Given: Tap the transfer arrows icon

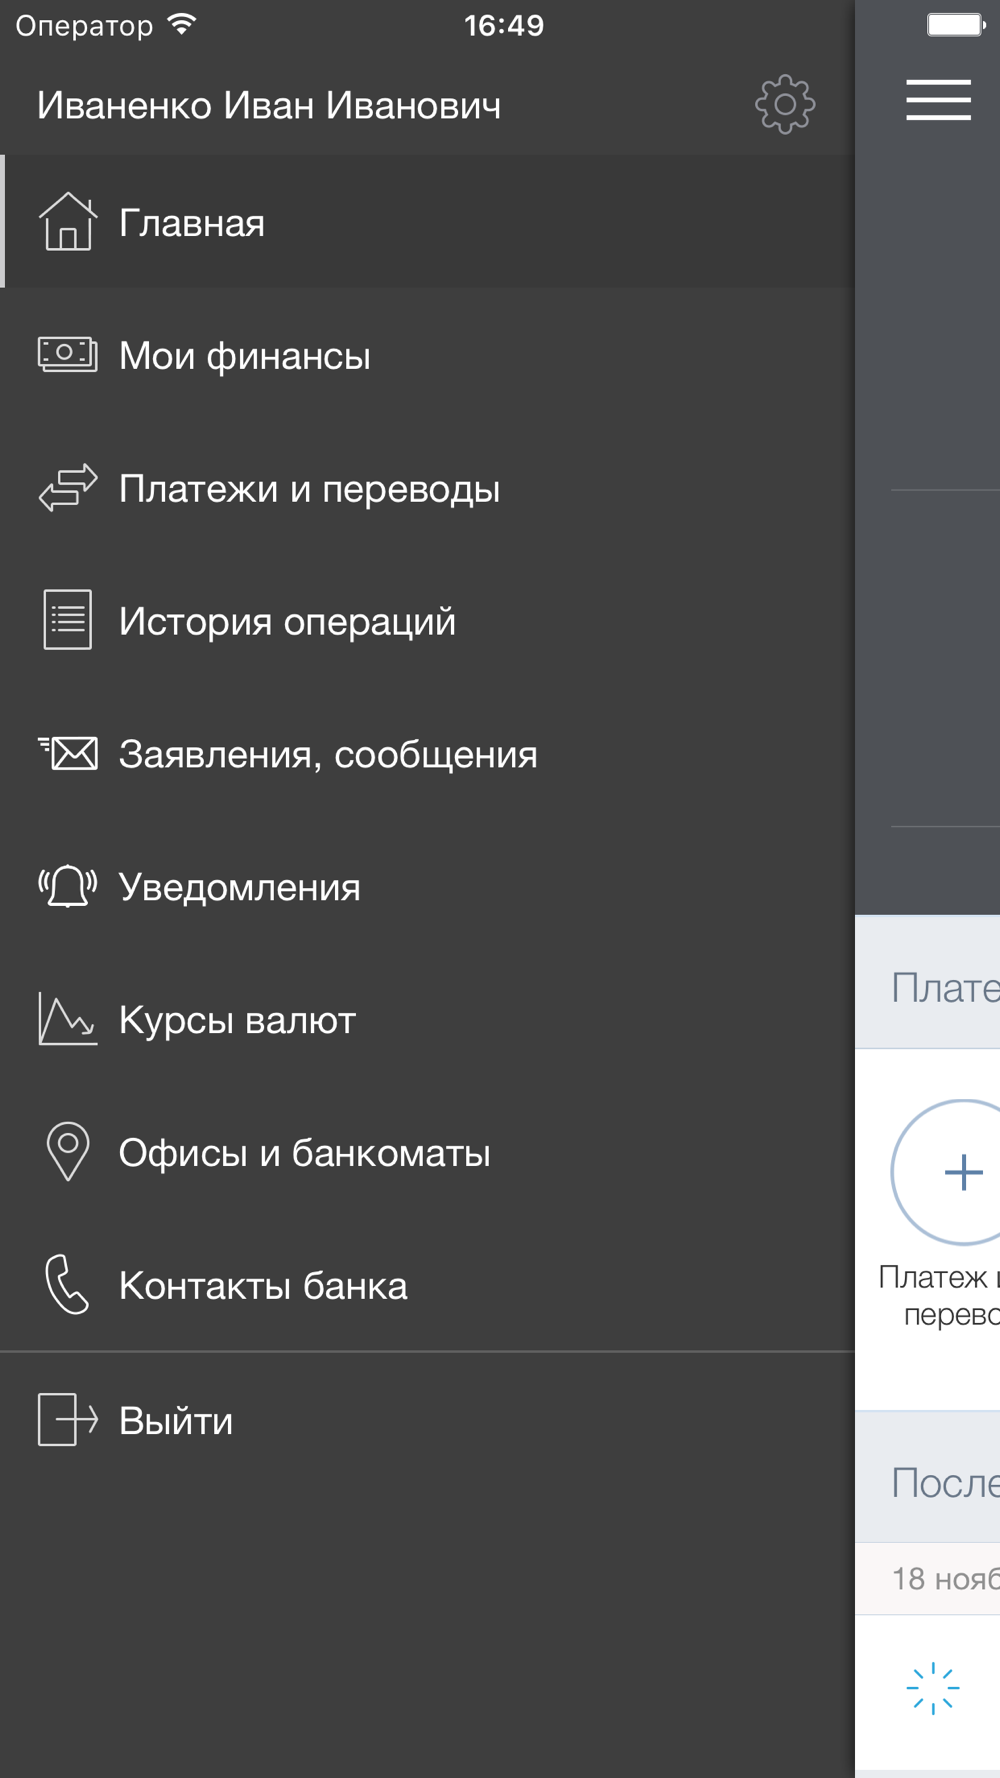Looking at the screenshot, I should click(x=67, y=488).
